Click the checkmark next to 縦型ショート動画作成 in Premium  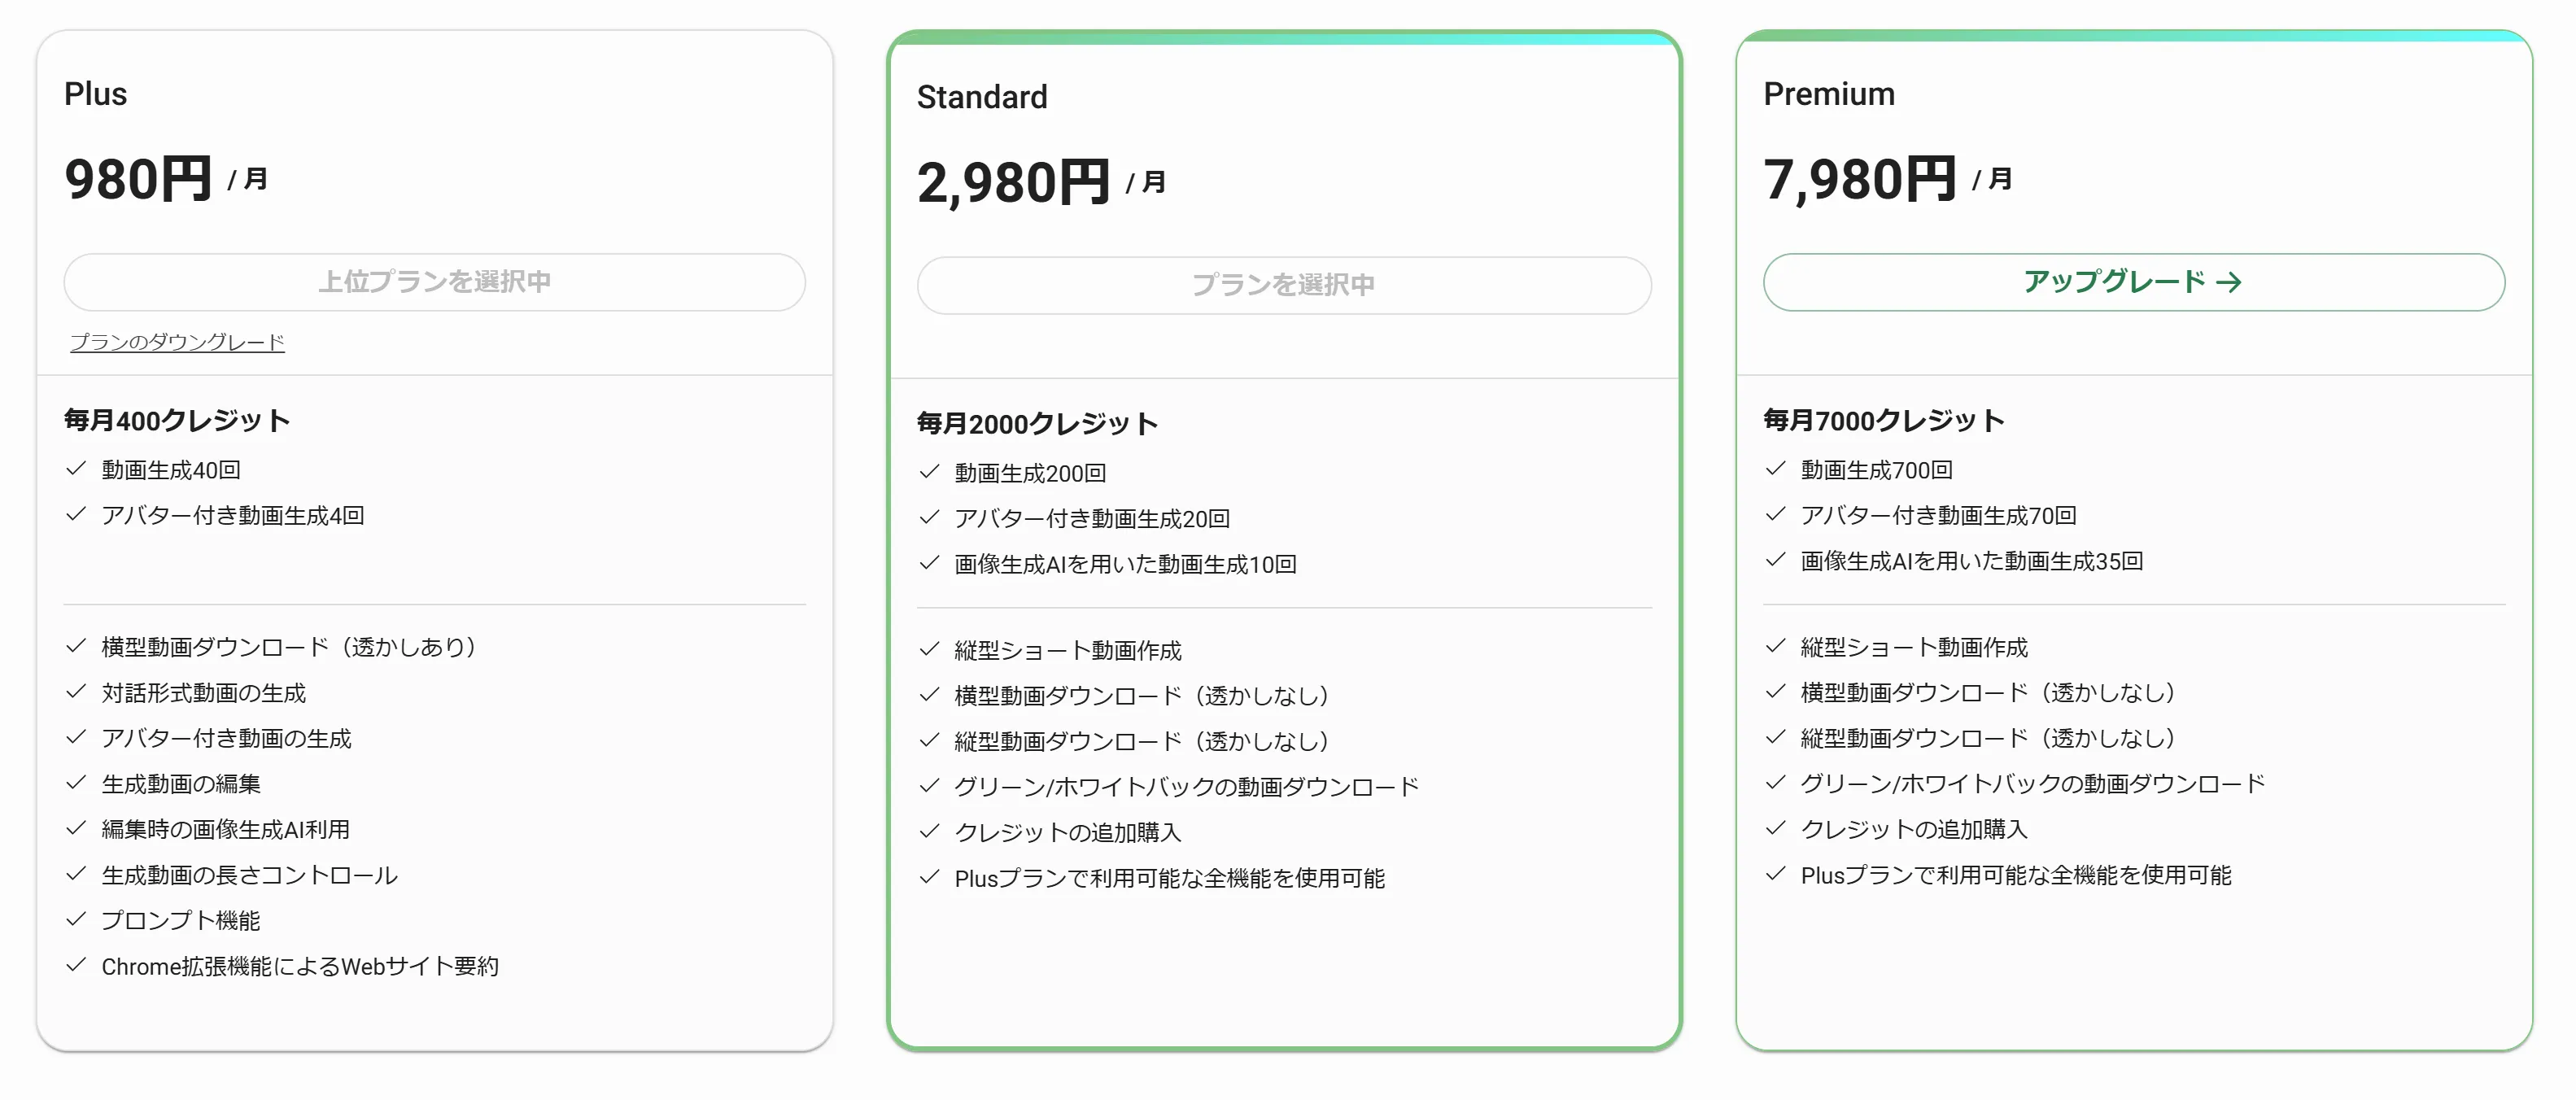[x=1776, y=648]
